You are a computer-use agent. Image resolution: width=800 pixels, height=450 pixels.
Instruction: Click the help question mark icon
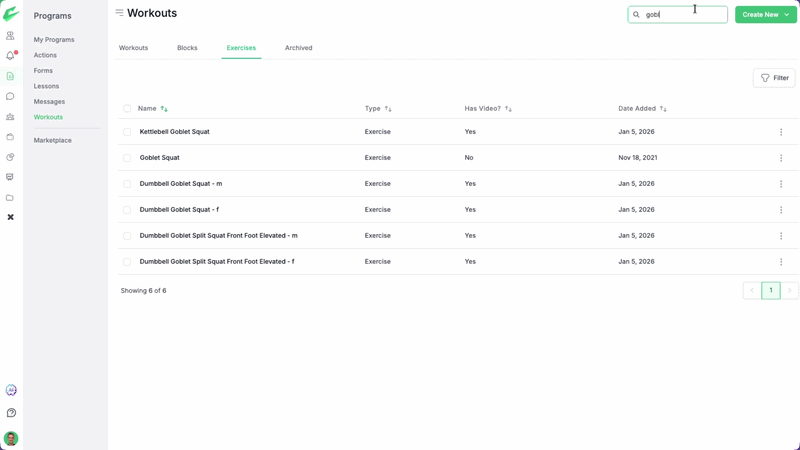coord(11,413)
